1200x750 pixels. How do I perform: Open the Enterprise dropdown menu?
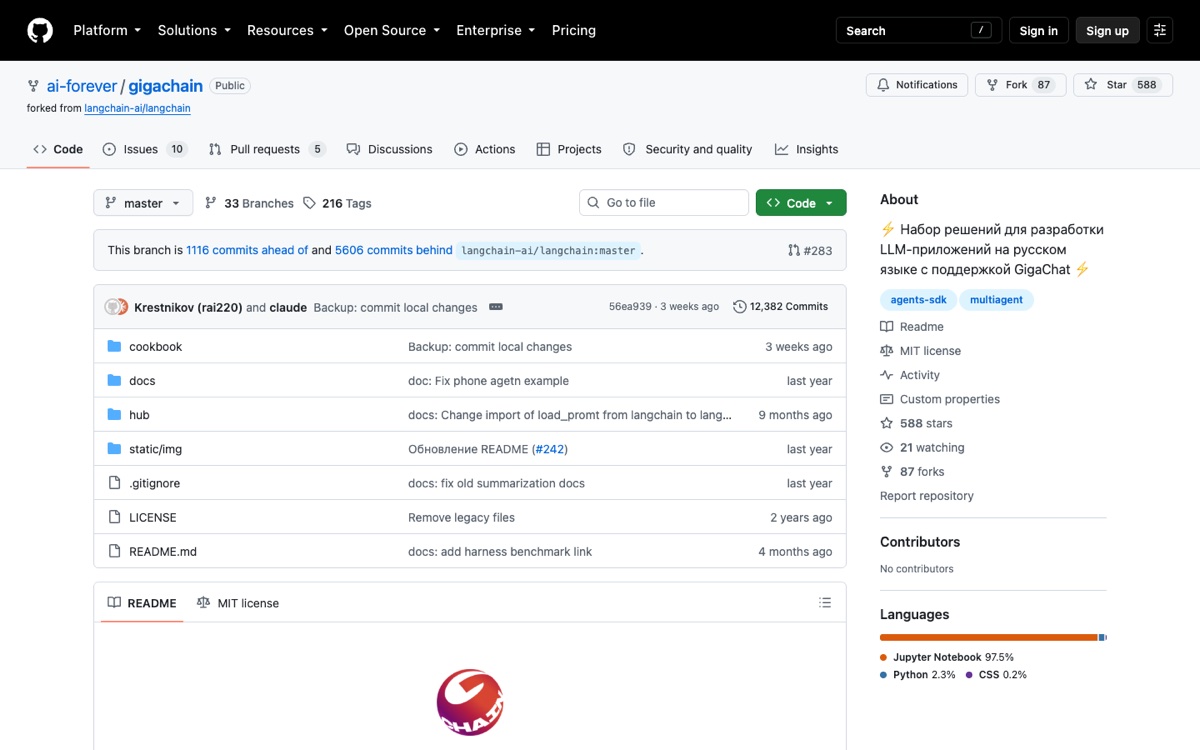click(x=496, y=30)
